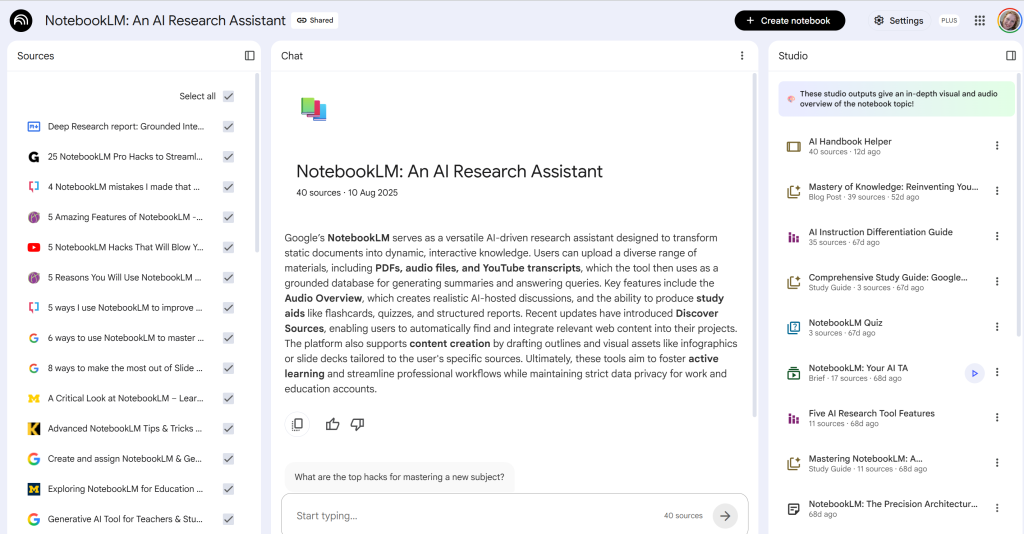Open options for NotebookLM: Your AI TA
This screenshot has width=1024, height=534.
(x=997, y=373)
